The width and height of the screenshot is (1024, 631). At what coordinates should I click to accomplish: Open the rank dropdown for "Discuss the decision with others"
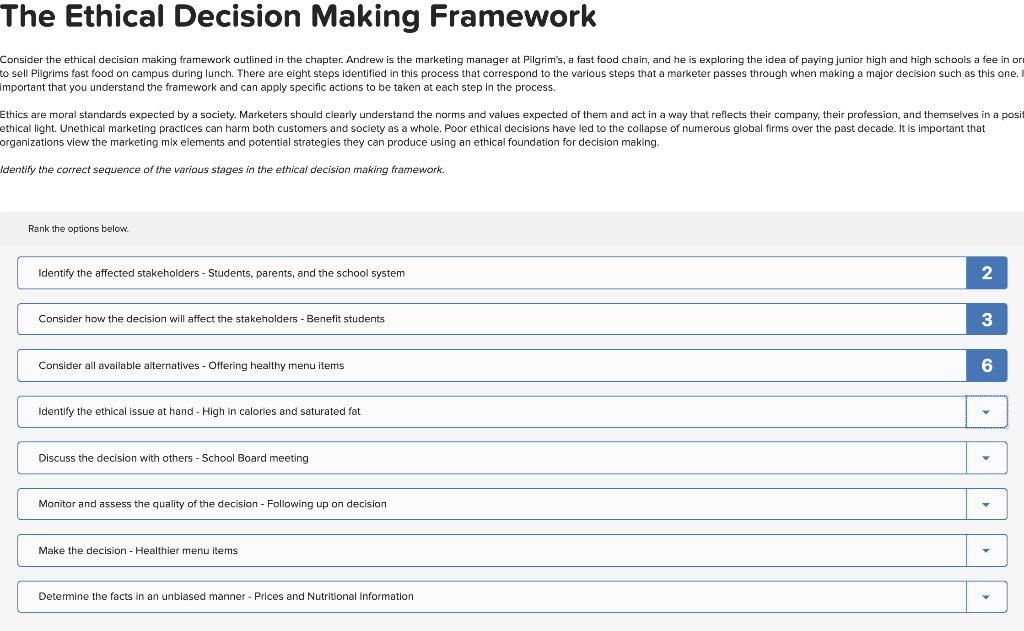click(x=986, y=457)
